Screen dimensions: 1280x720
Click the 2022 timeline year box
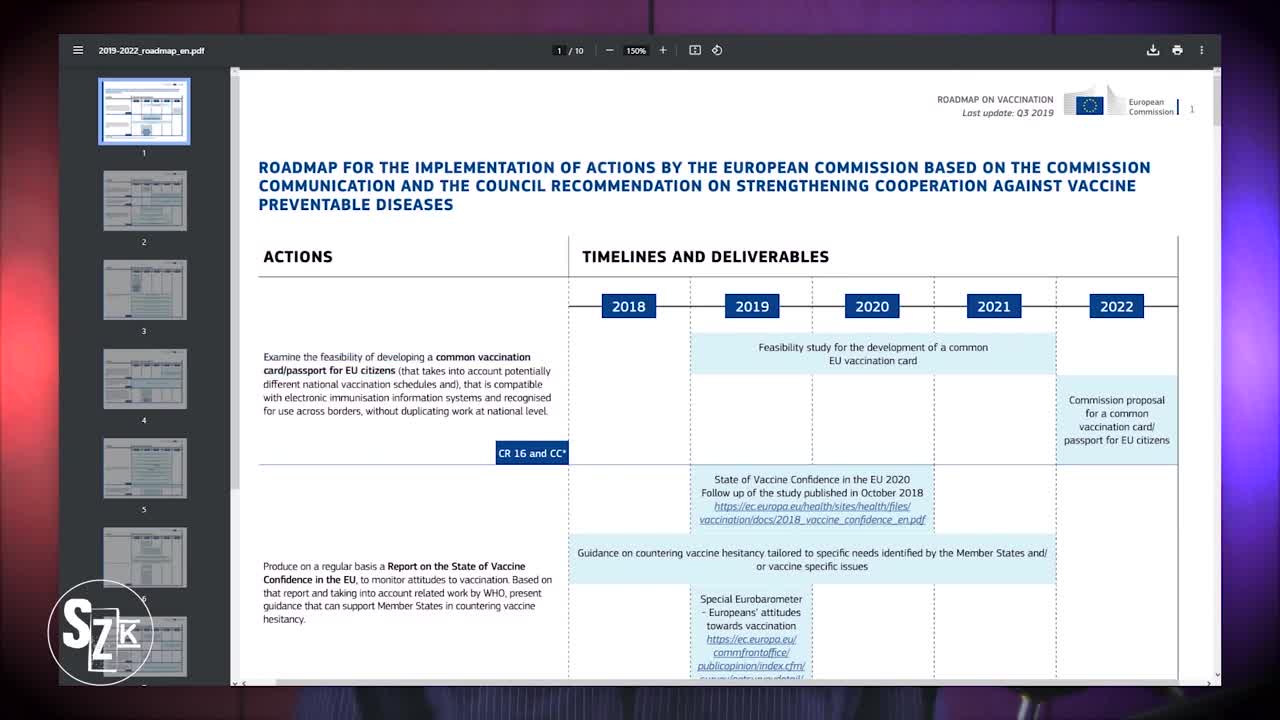click(x=1116, y=306)
